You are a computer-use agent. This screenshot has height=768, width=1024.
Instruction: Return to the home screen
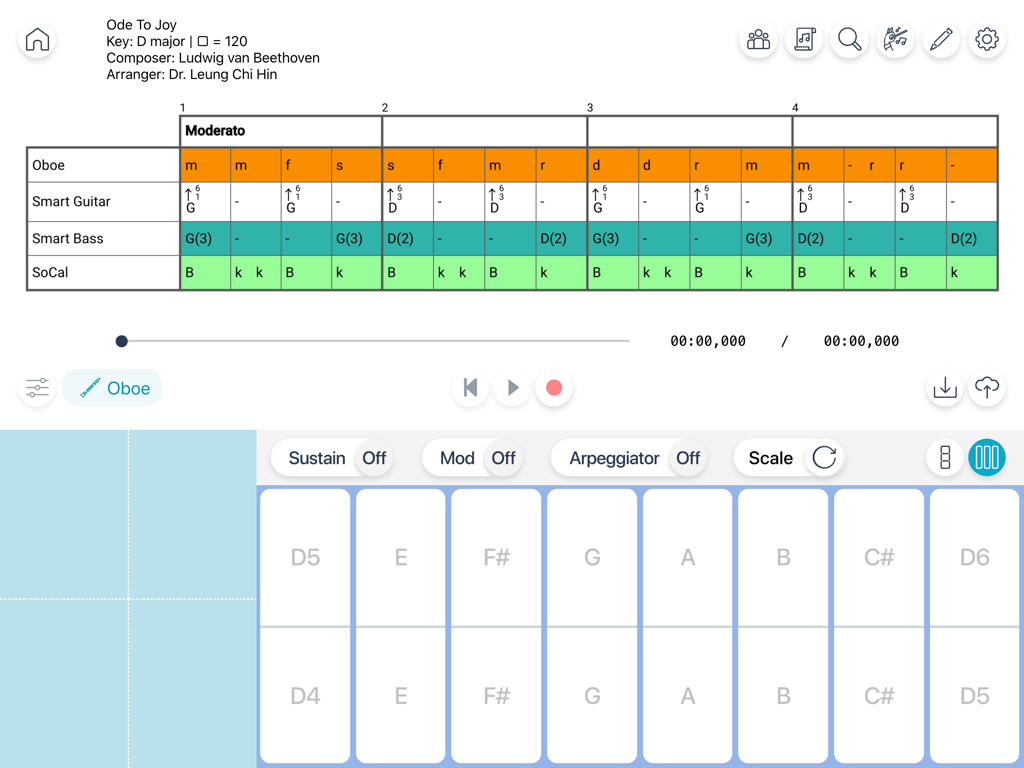36,40
